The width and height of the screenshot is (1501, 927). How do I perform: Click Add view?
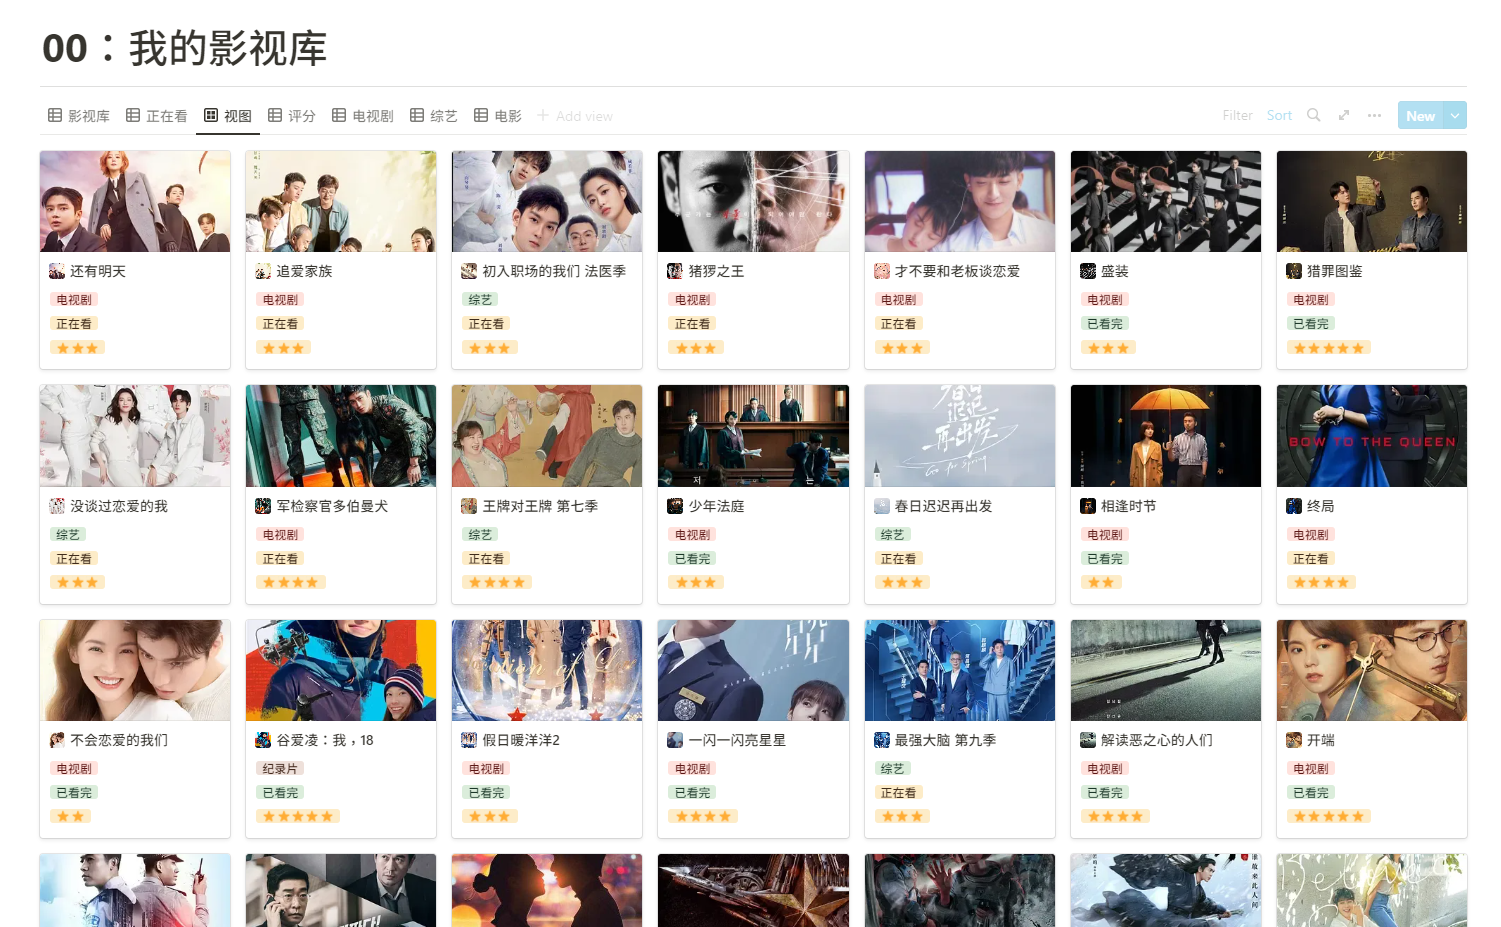(x=575, y=116)
